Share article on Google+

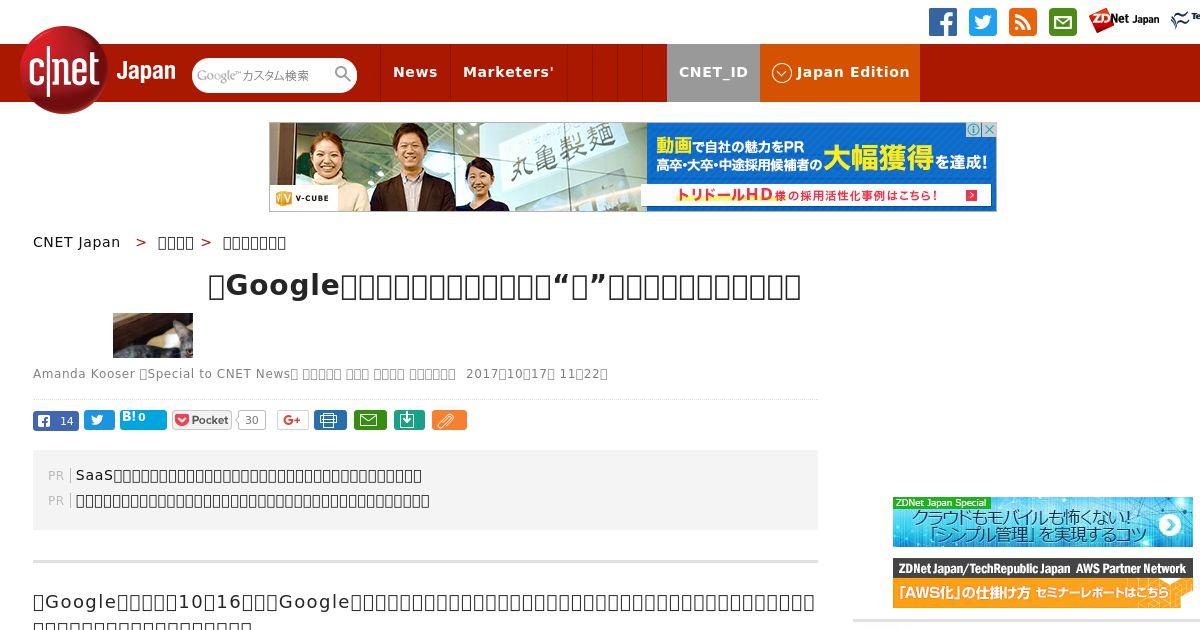[x=293, y=420]
